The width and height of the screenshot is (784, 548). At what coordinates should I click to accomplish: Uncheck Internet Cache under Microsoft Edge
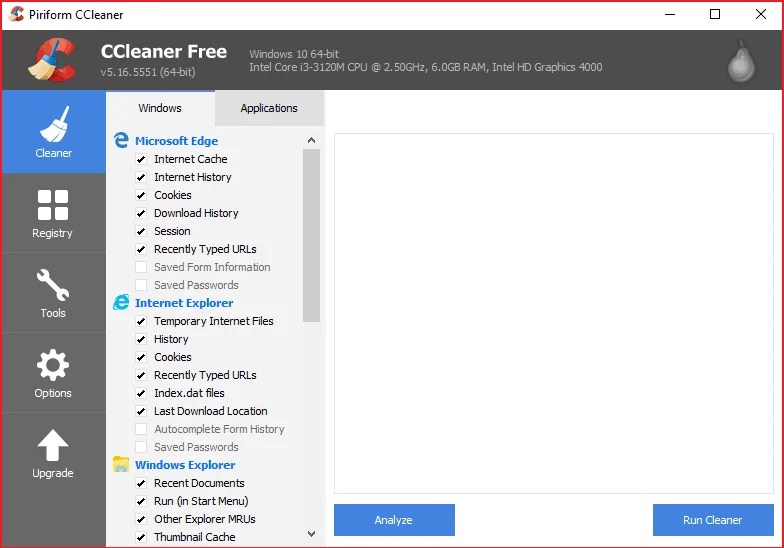(x=141, y=159)
